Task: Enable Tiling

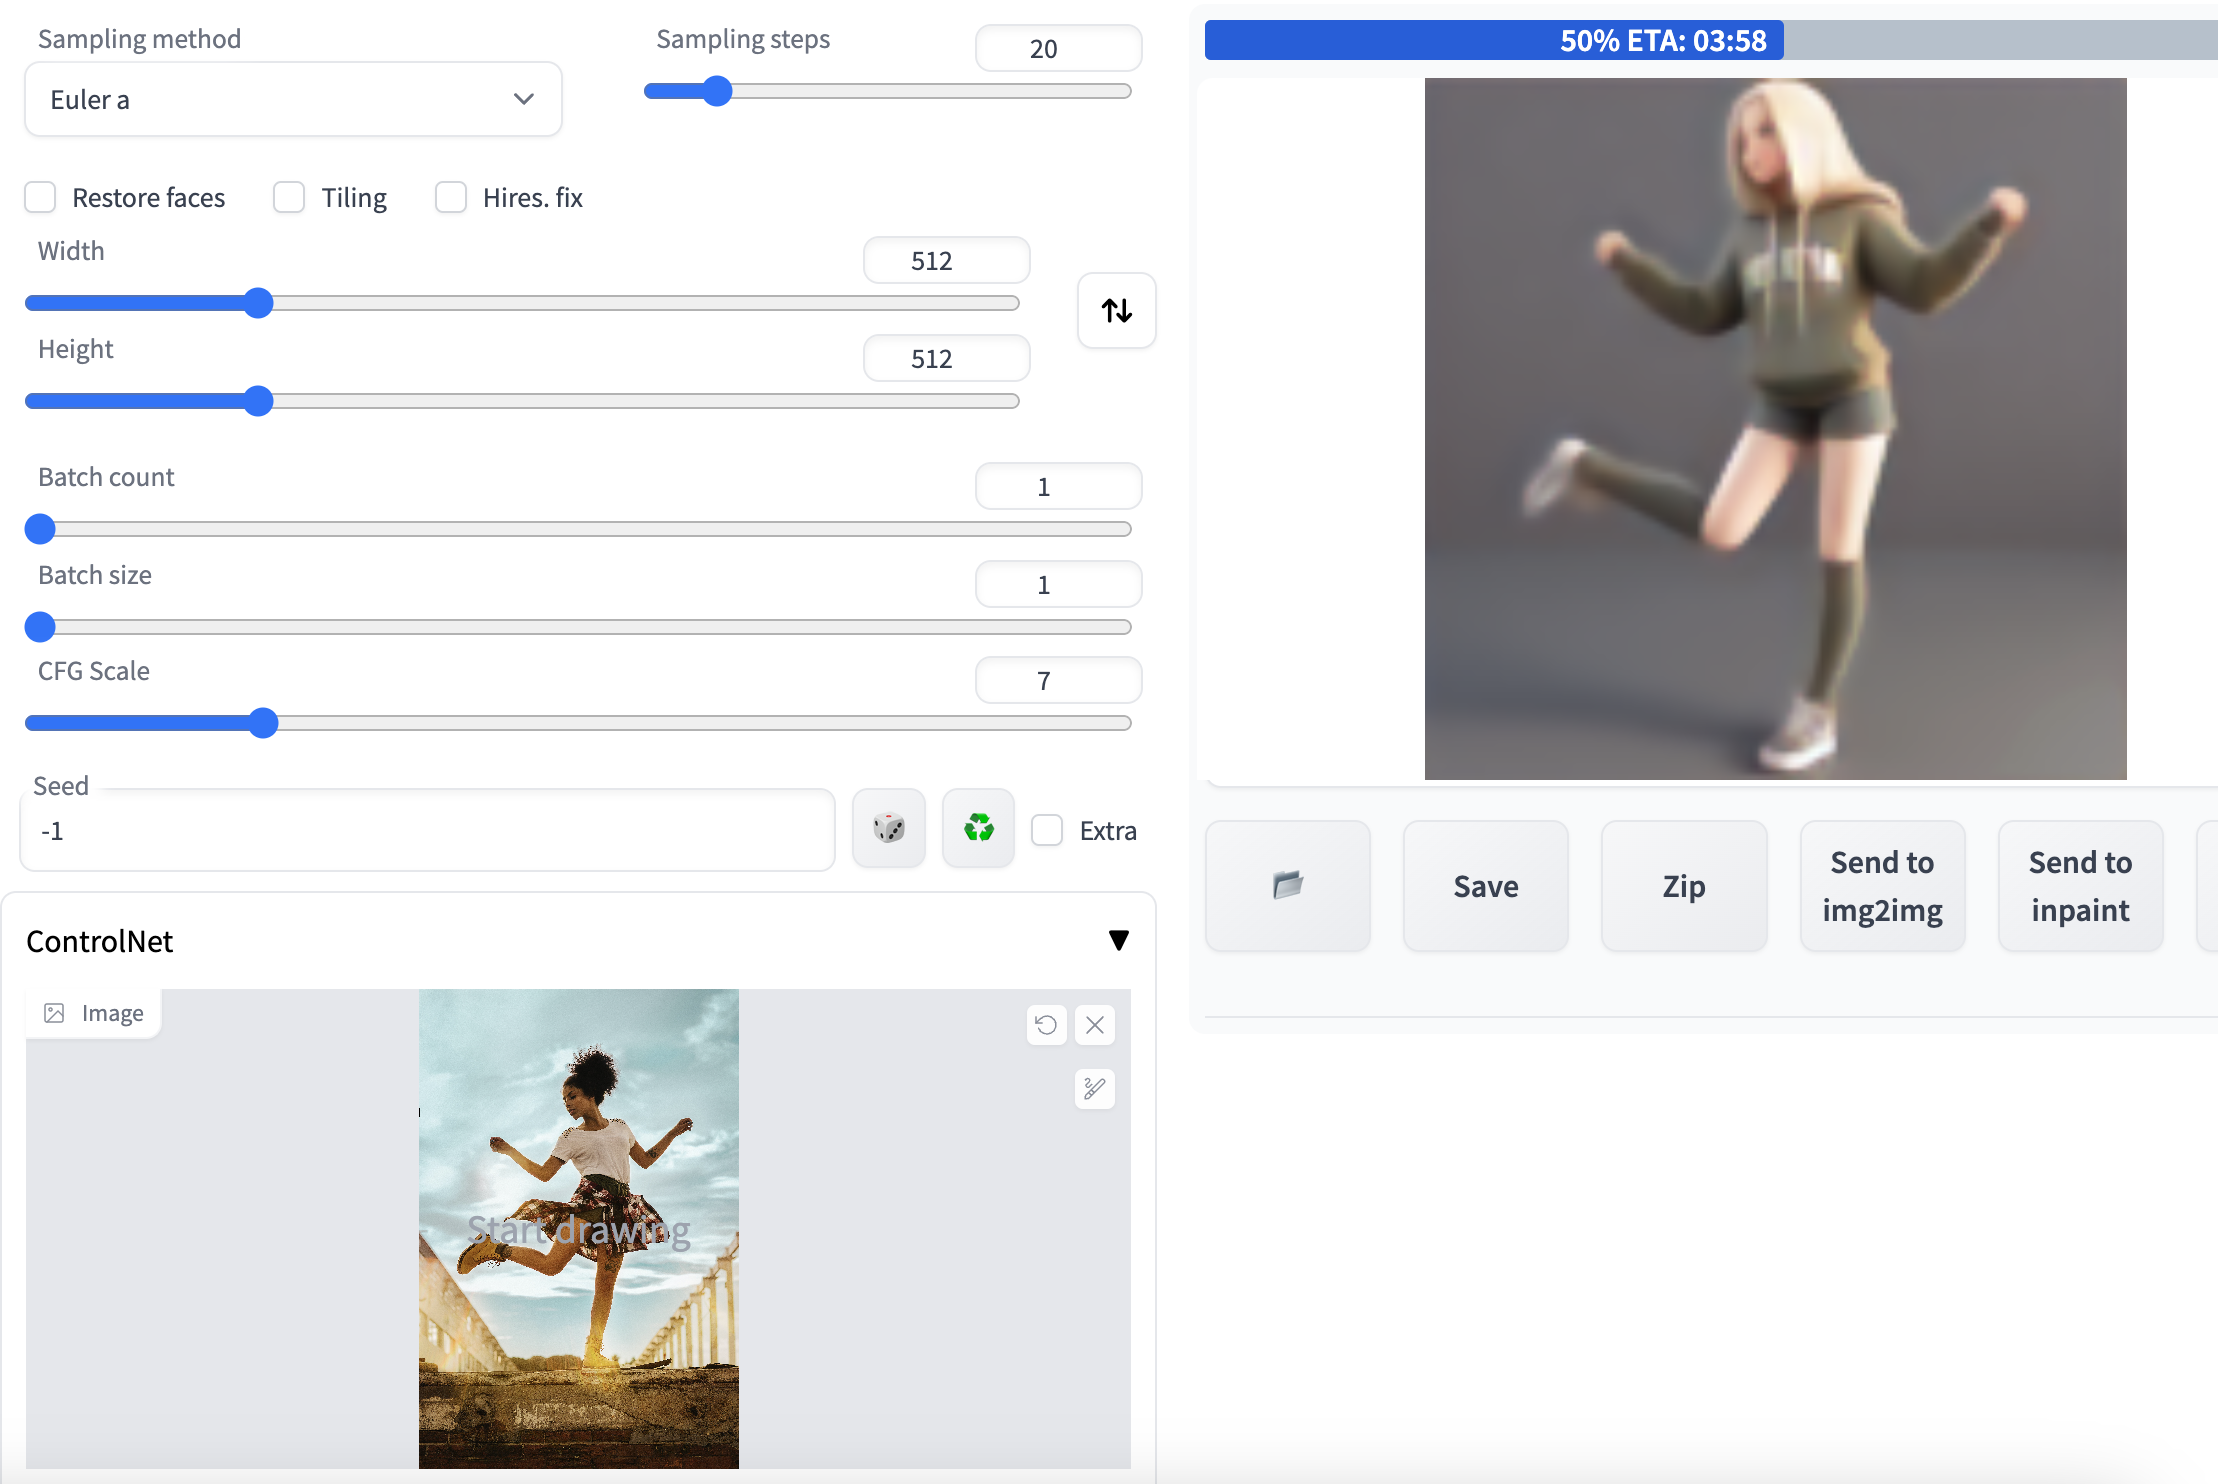Action: (289, 197)
